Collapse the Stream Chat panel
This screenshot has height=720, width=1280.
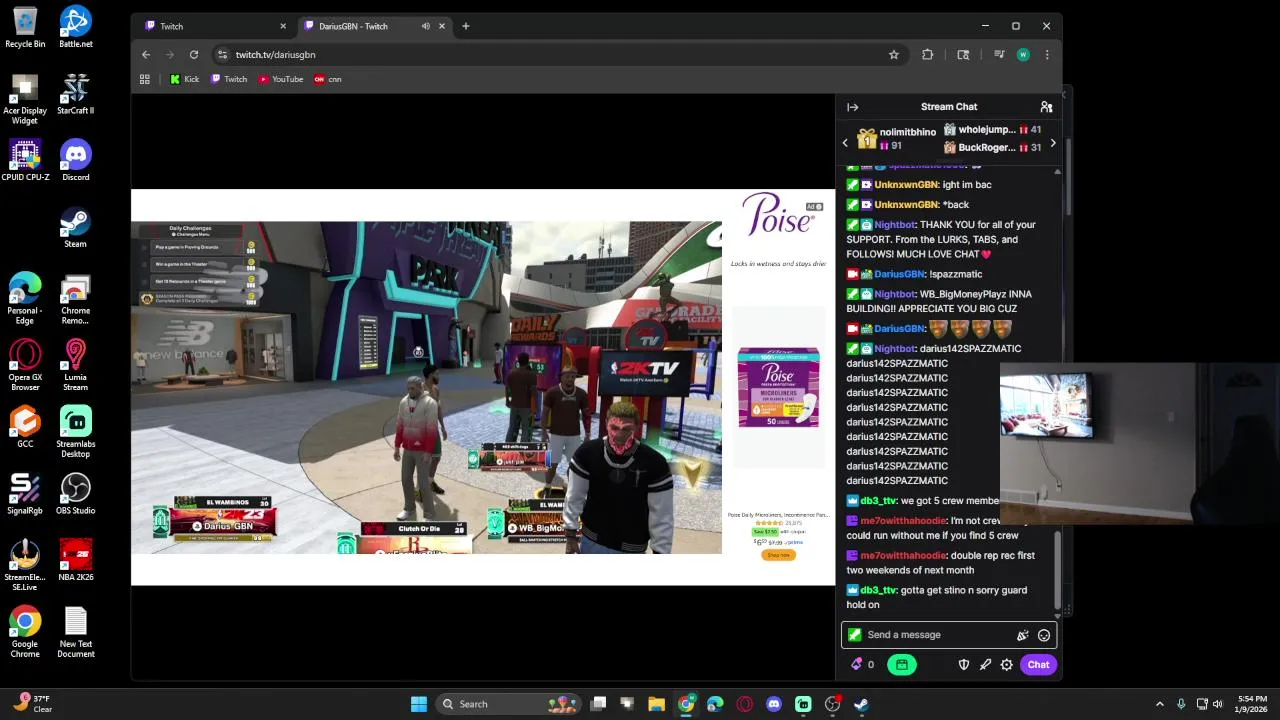click(852, 107)
